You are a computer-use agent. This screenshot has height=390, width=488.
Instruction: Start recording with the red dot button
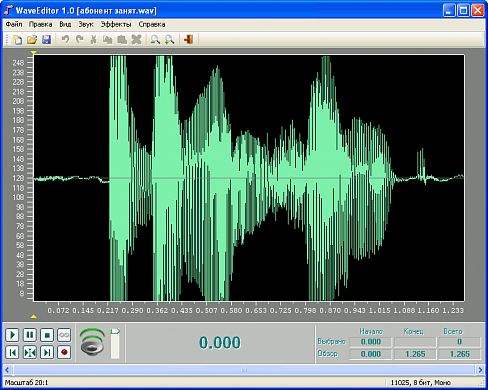[x=64, y=352]
